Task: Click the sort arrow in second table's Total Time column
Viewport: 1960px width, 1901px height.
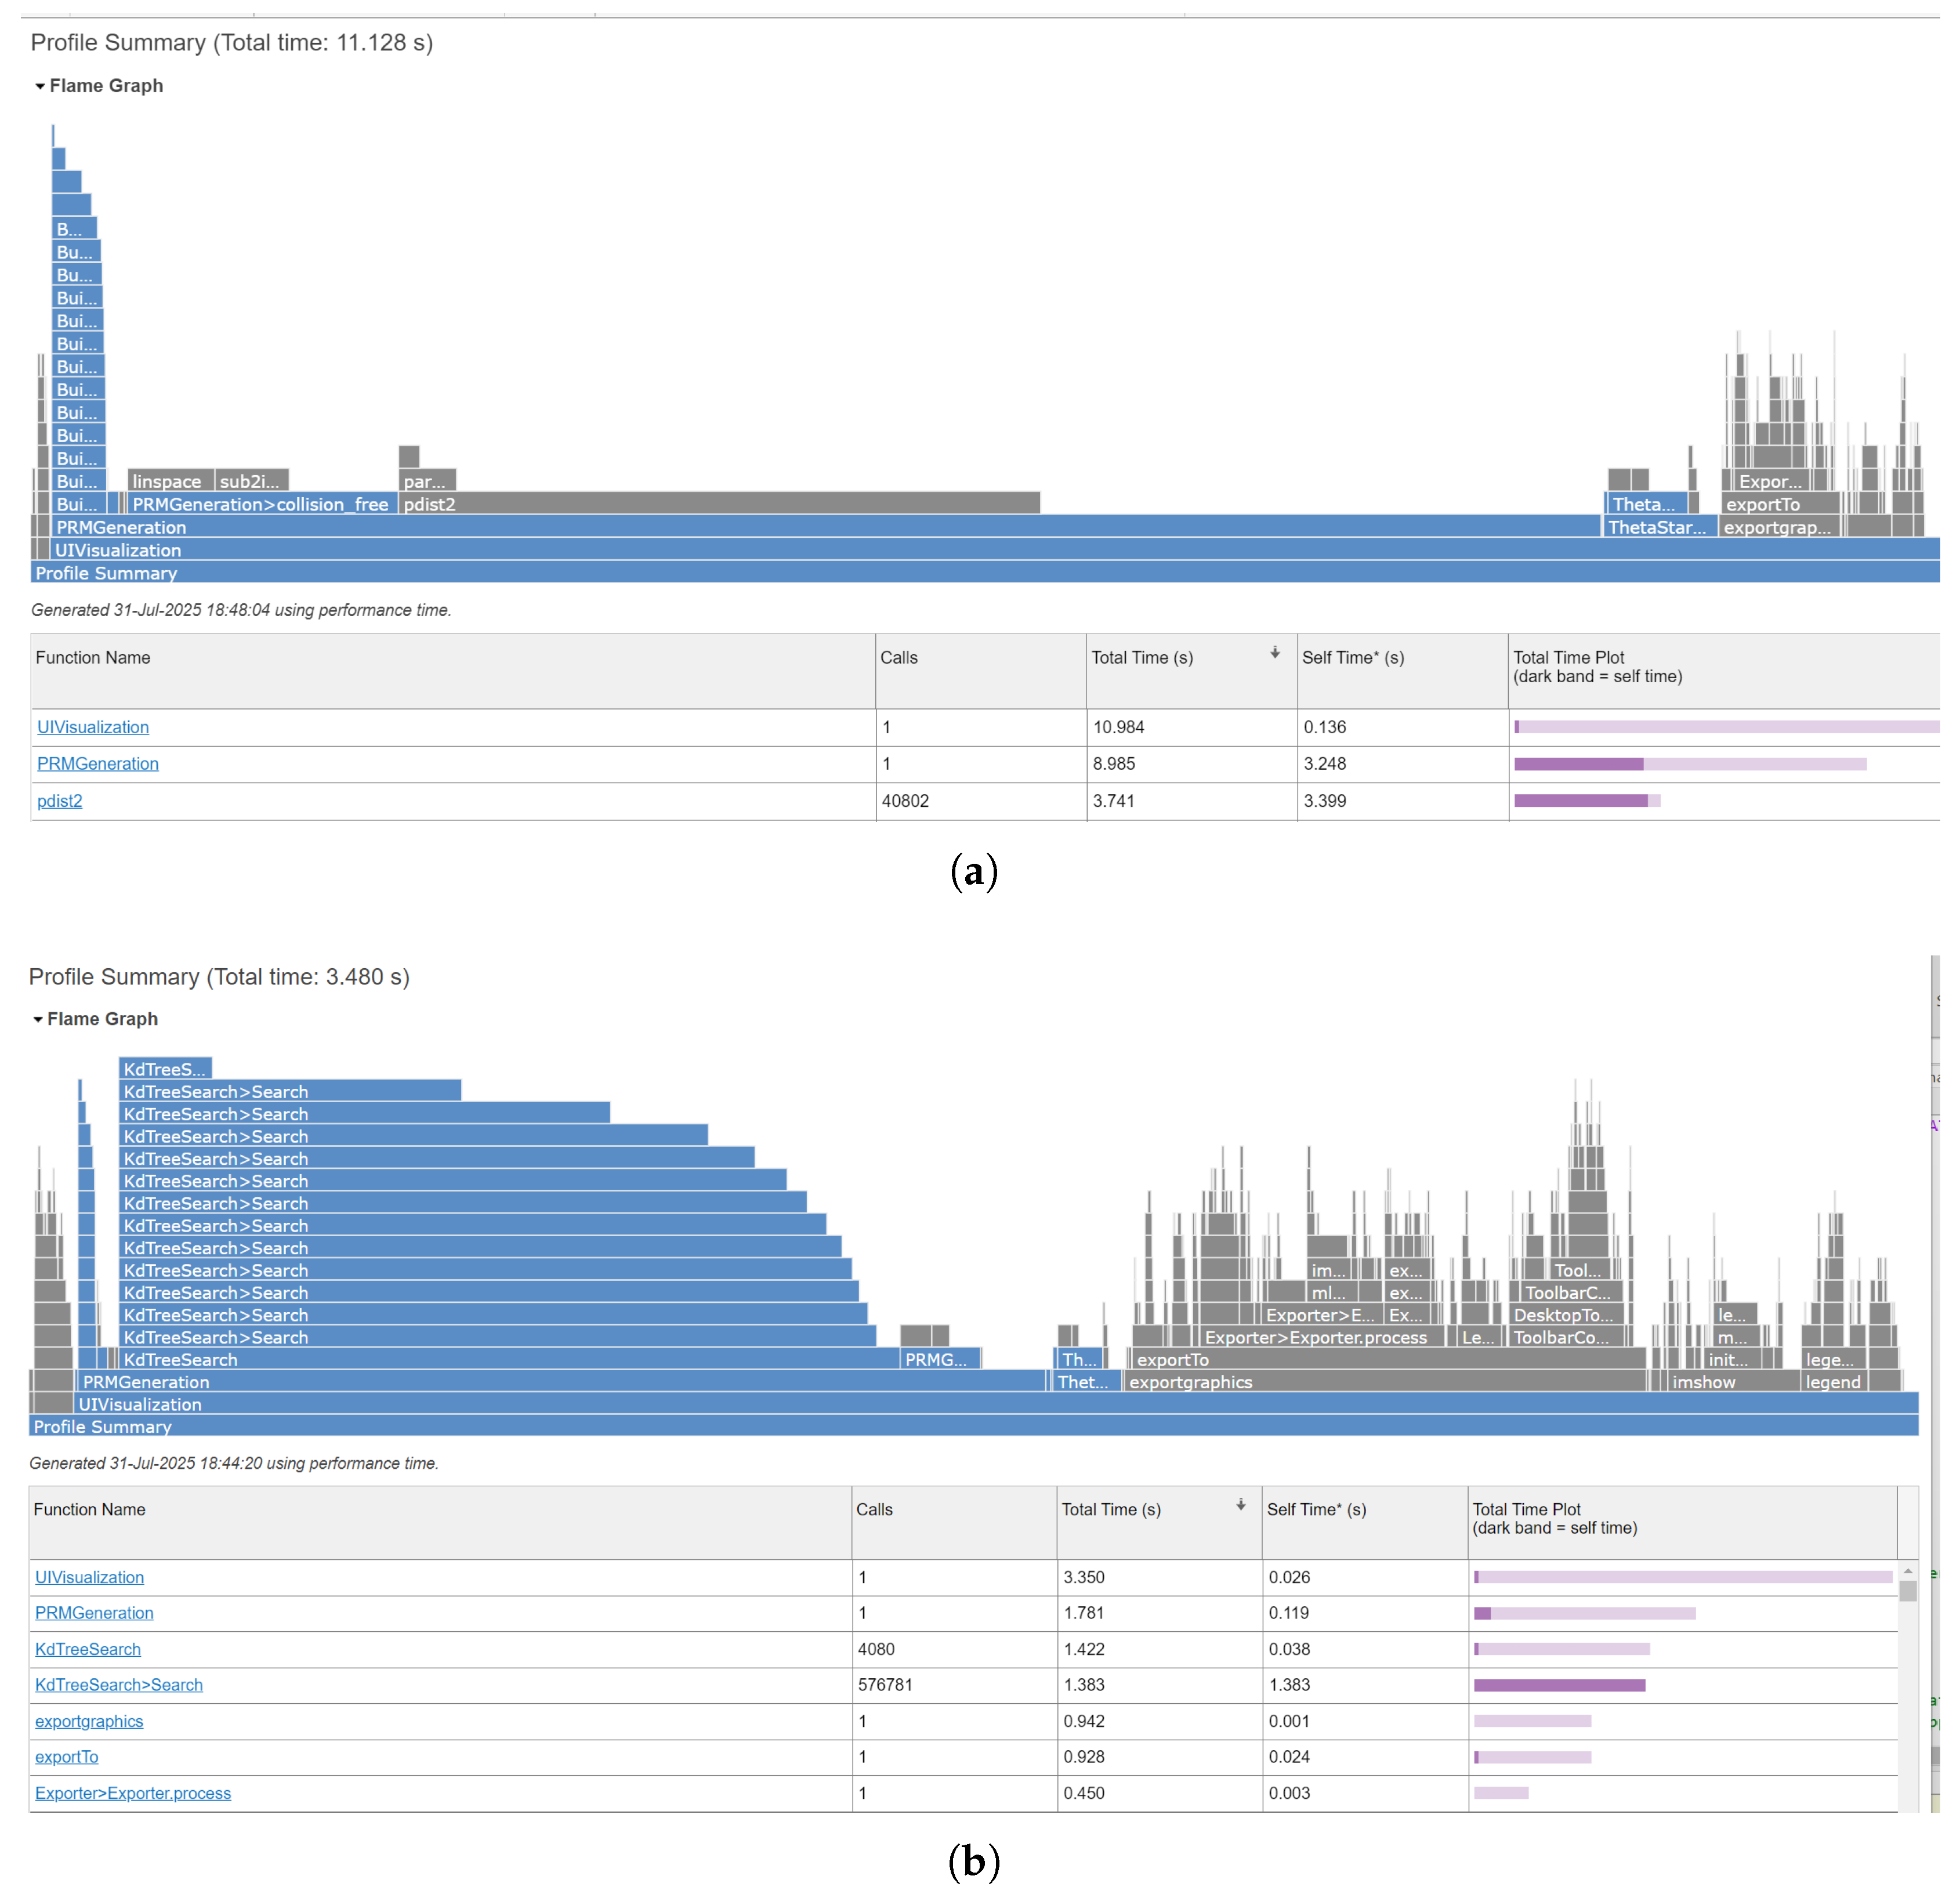Action: 1240,1505
